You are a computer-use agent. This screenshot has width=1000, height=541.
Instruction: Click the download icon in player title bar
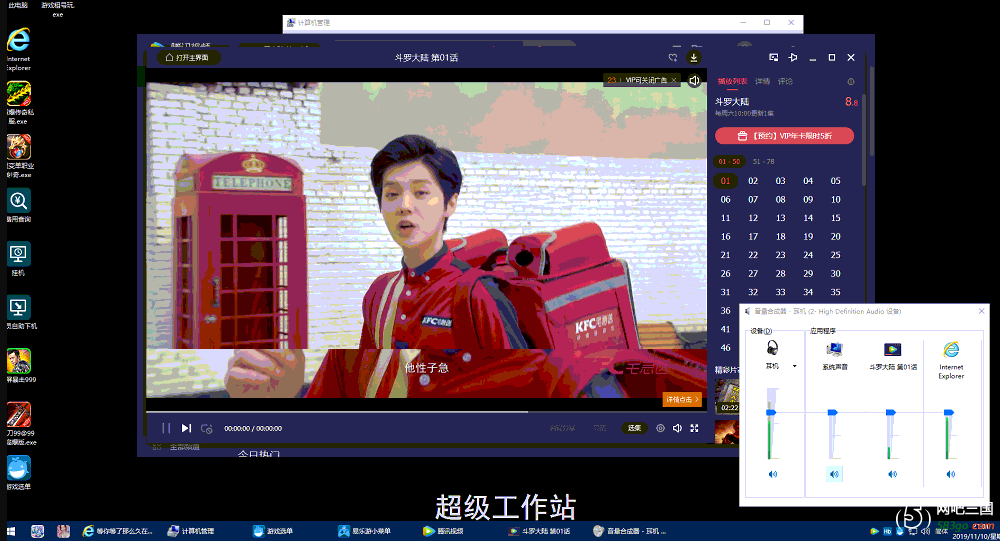(694, 57)
